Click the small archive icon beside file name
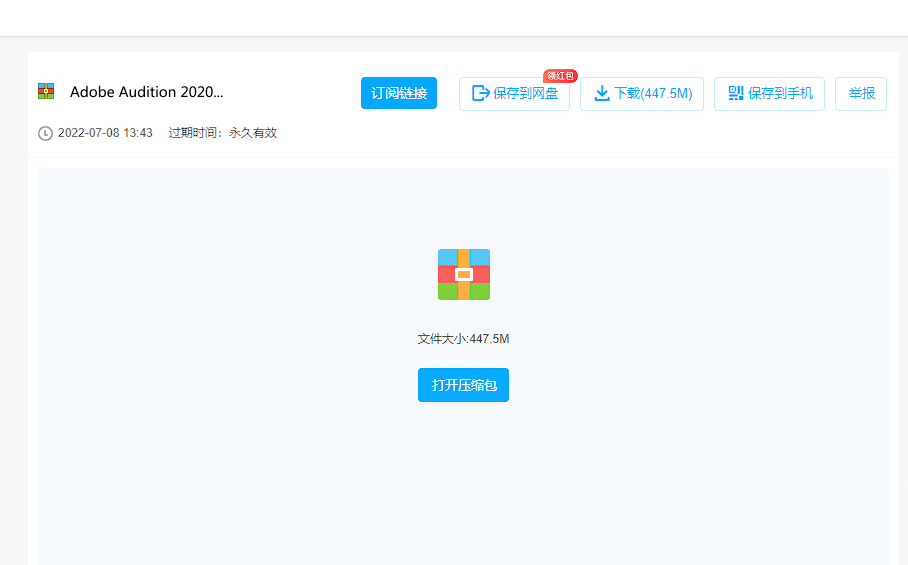The height and width of the screenshot is (565, 908). pos(46,91)
